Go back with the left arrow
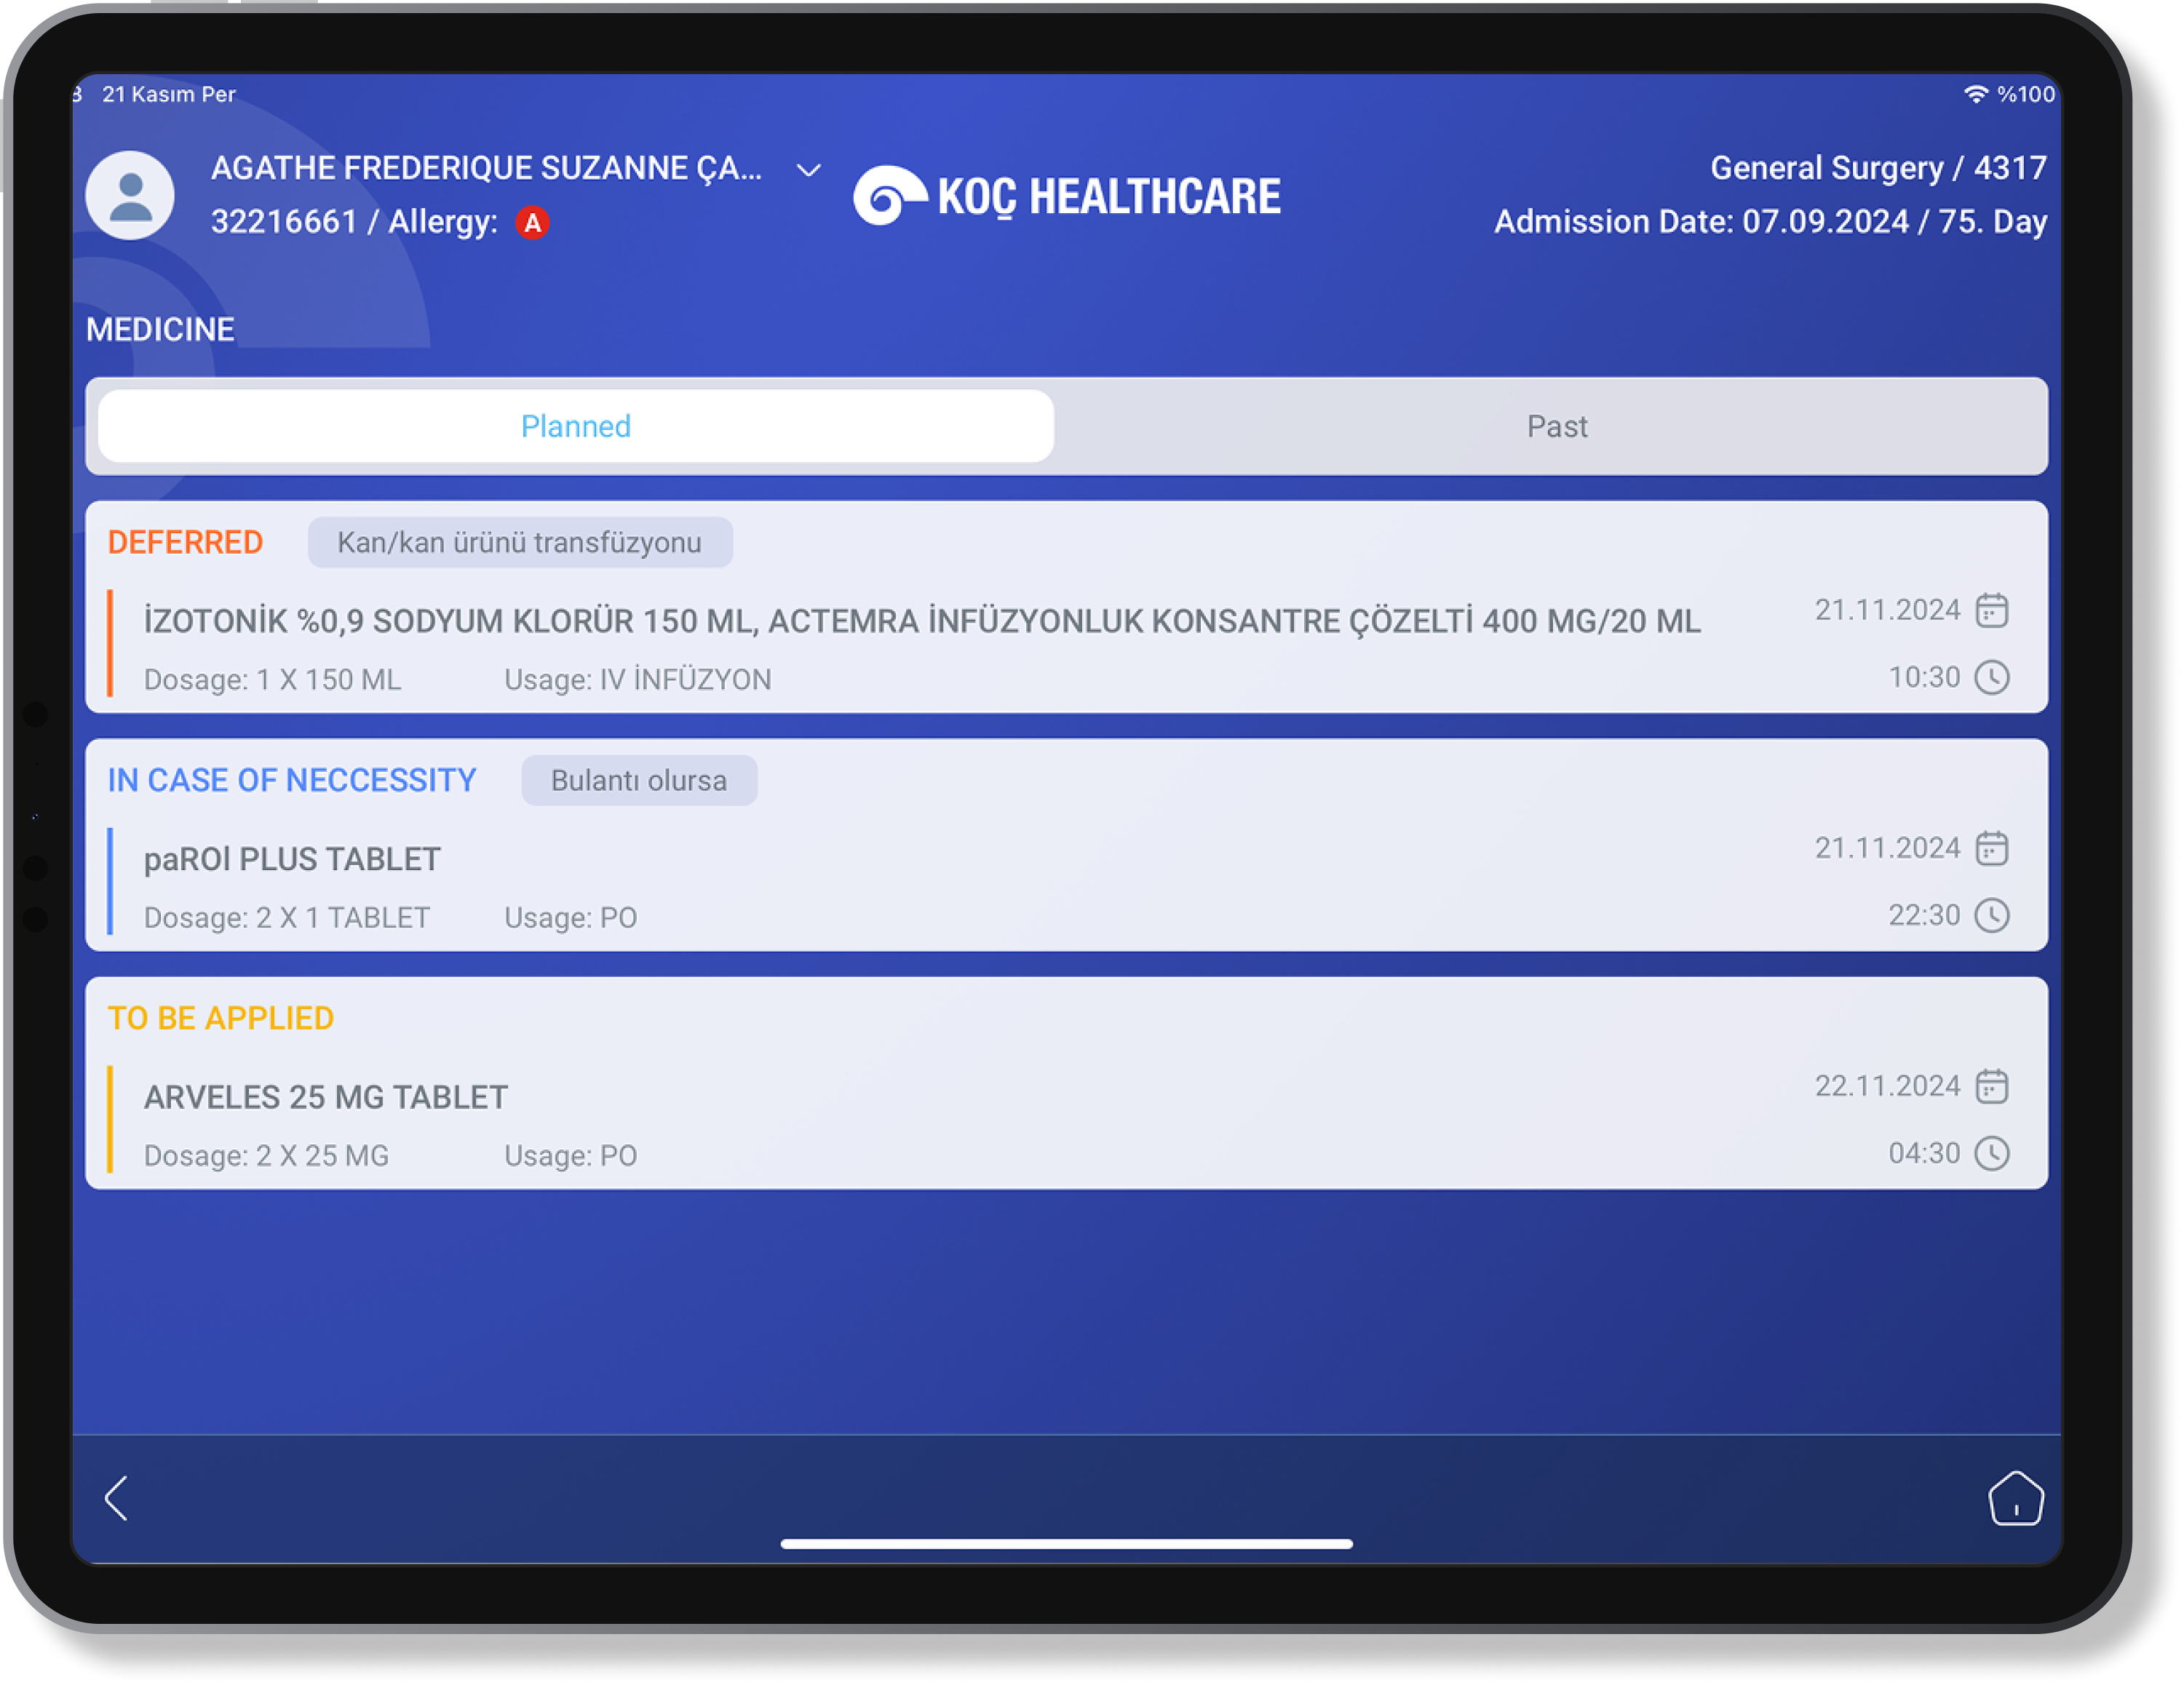This screenshot has width=2184, height=1685. (x=117, y=1498)
